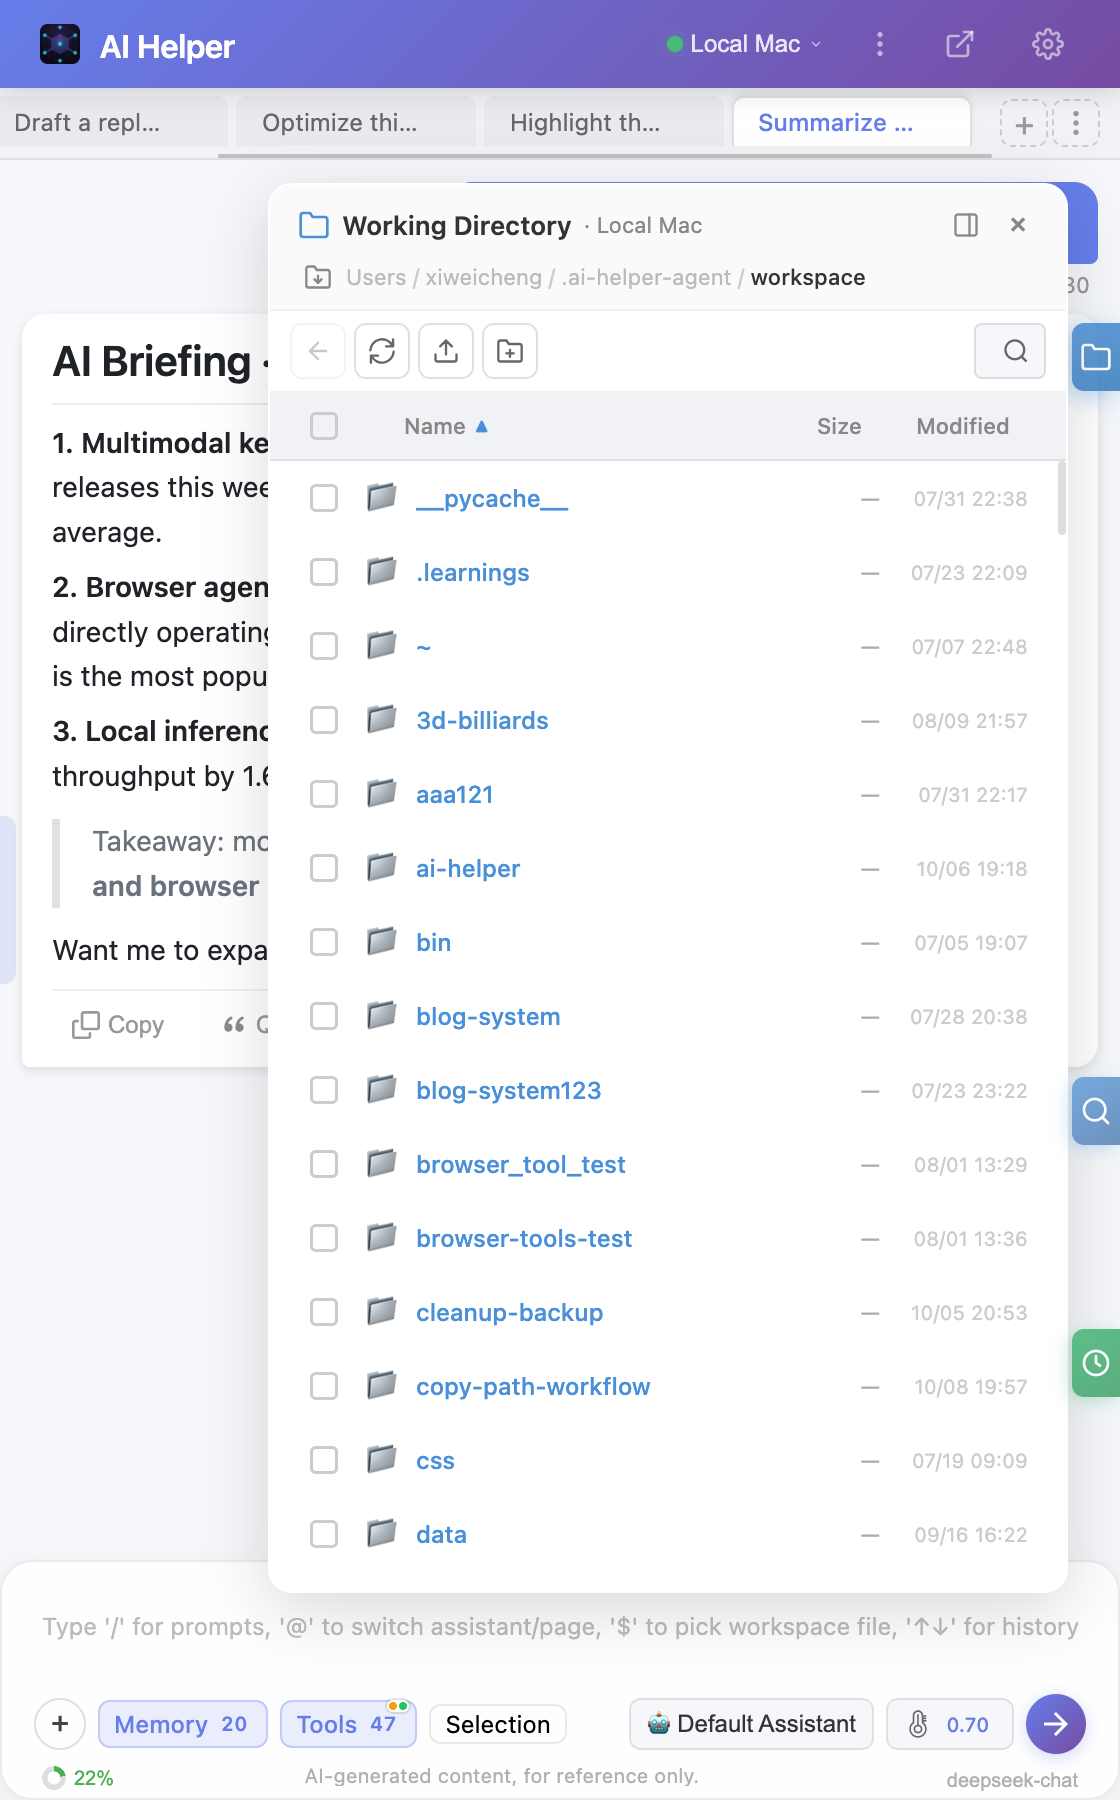Sort by Name column arrow
1120x1800 pixels.
482,426
